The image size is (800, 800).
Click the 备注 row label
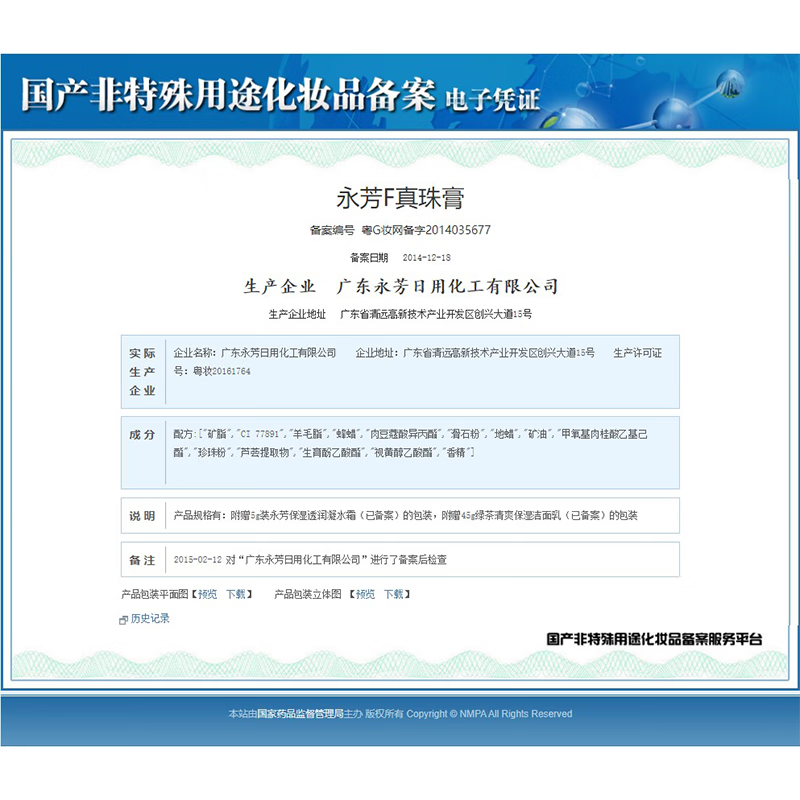(142, 560)
